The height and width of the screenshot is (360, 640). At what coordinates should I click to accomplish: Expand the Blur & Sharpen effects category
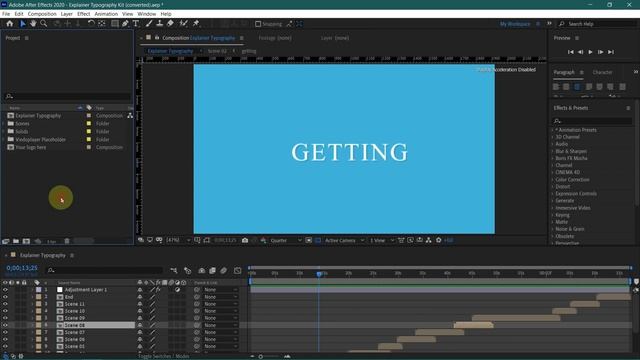point(553,151)
